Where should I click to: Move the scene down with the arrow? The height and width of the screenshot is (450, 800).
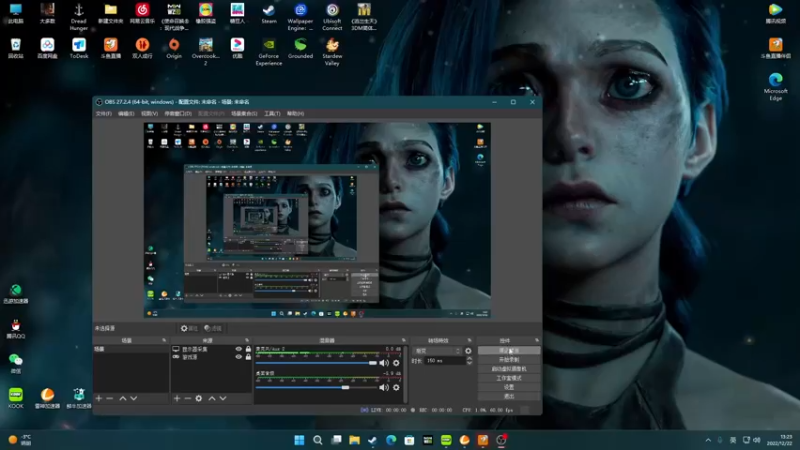coord(134,398)
